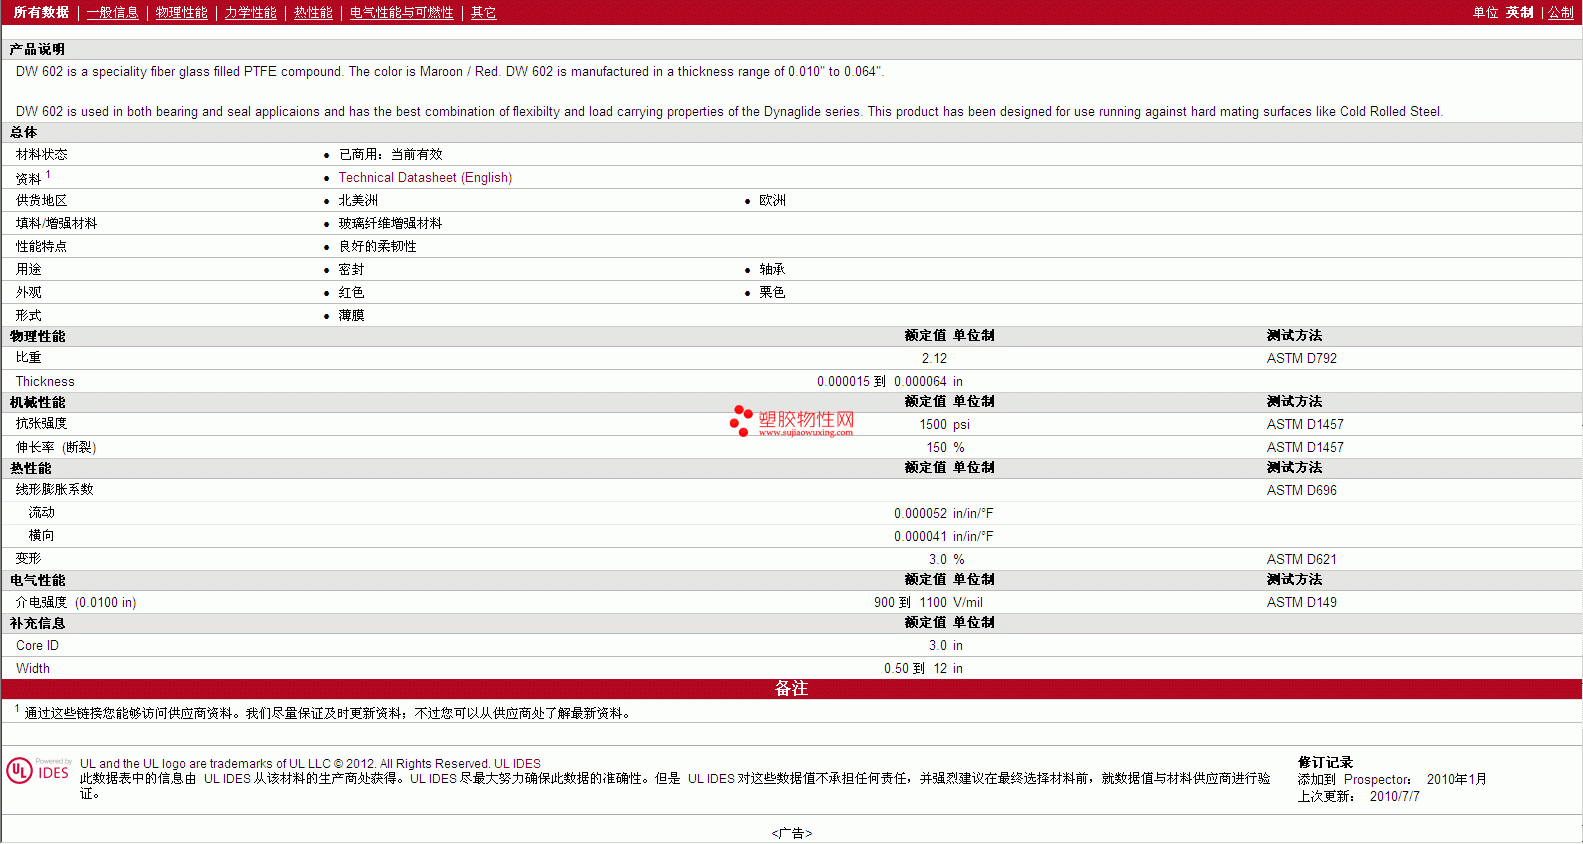Select the 材料状态 row label

[42, 154]
